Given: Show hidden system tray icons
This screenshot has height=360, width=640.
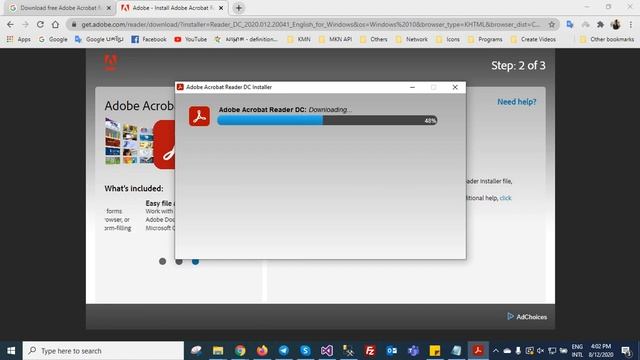Looking at the screenshot, I should (x=496, y=351).
